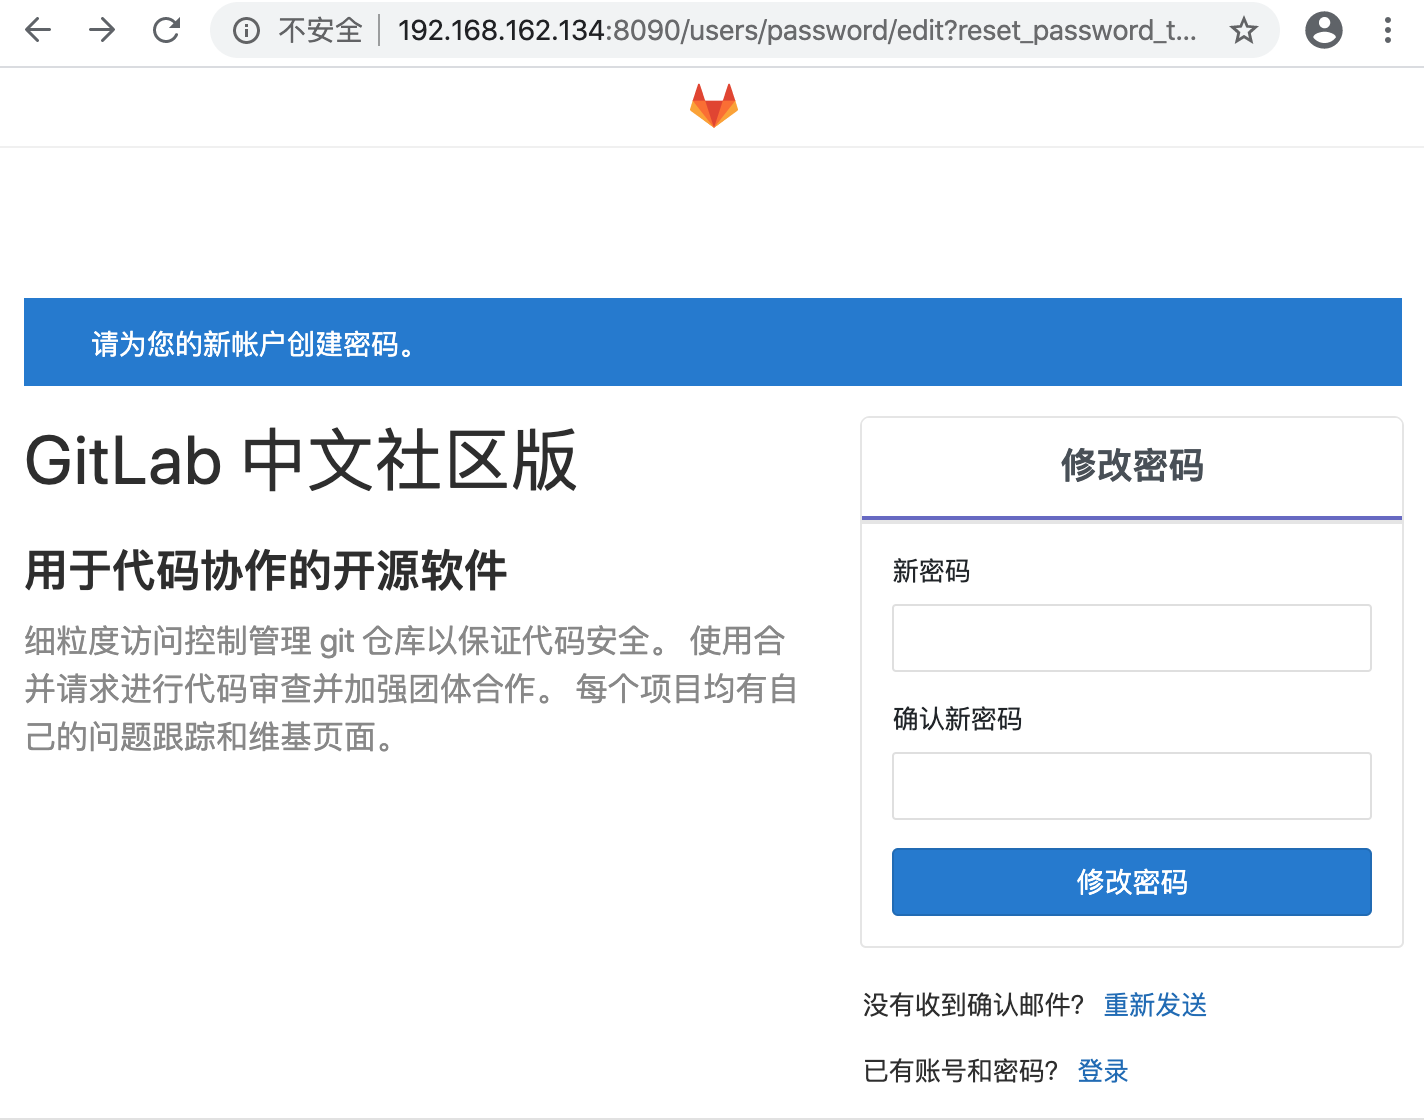This screenshot has width=1424, height=1120.
Task: Click the 用于代码协作的开源软件 subheading
Action: click(x=266, y=571)
